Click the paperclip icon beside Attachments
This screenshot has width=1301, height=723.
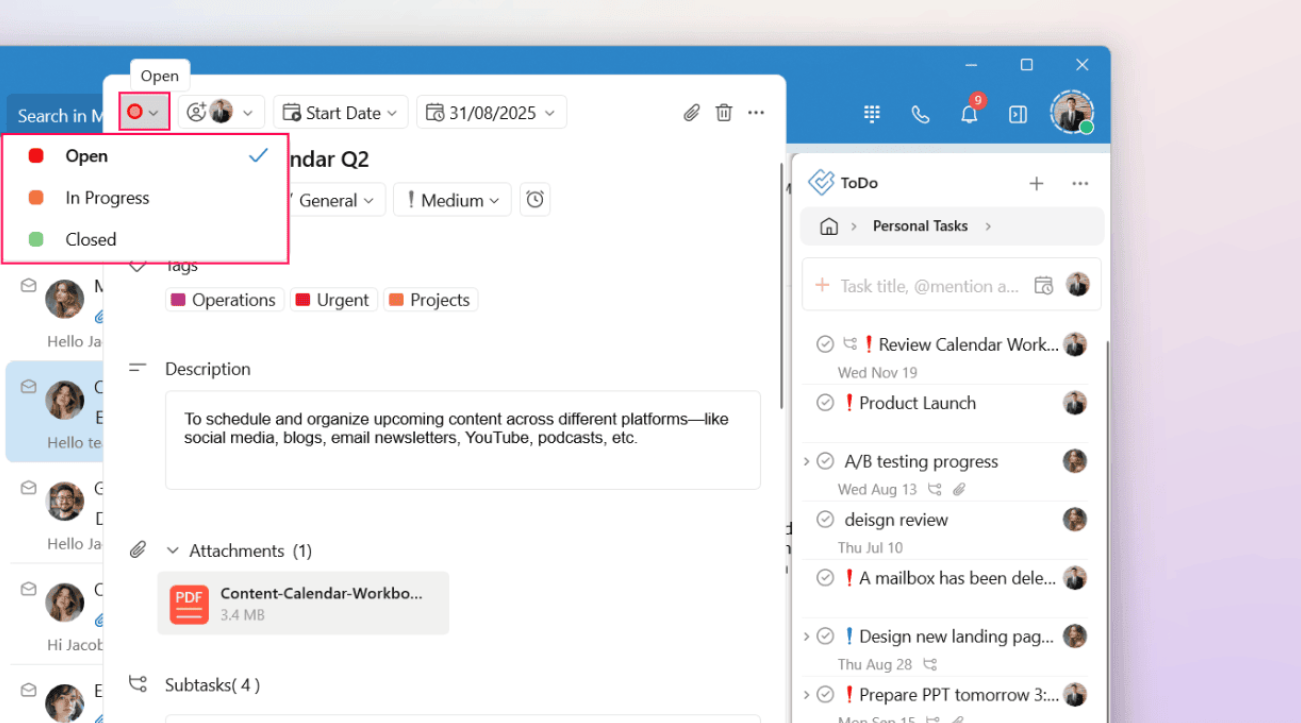click(138, 550)
